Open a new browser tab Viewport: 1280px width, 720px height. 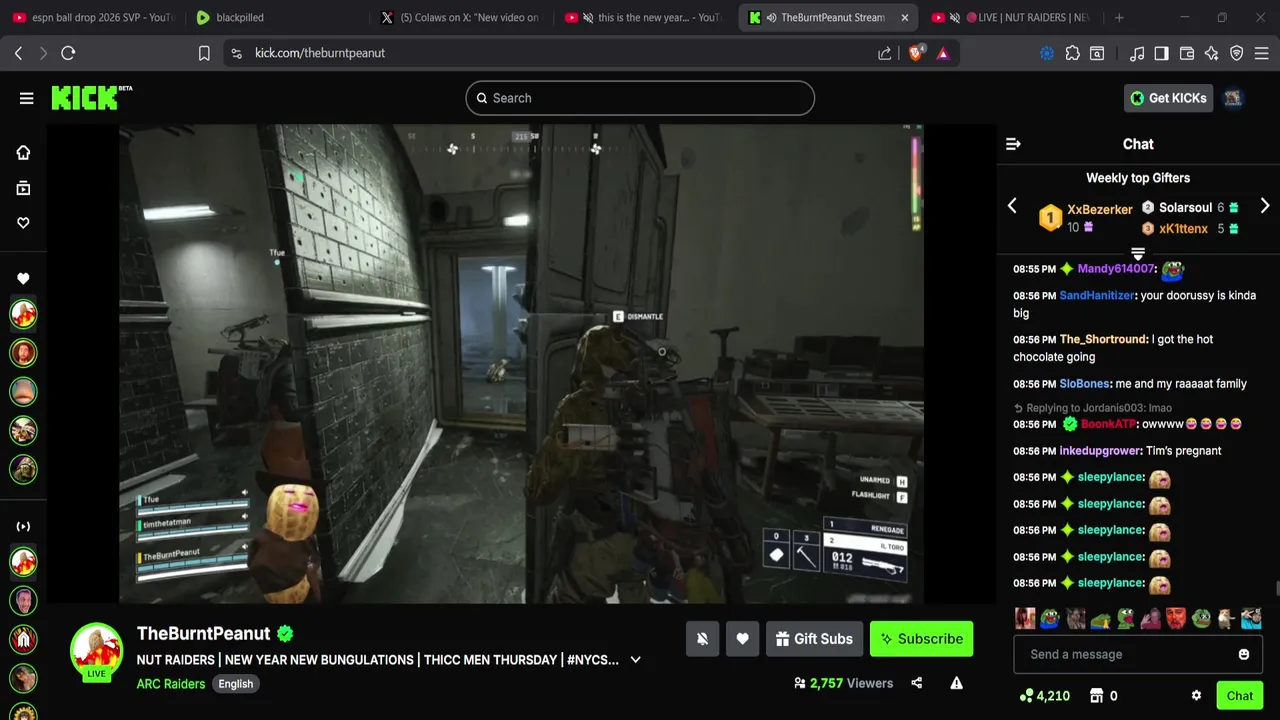1119,17
